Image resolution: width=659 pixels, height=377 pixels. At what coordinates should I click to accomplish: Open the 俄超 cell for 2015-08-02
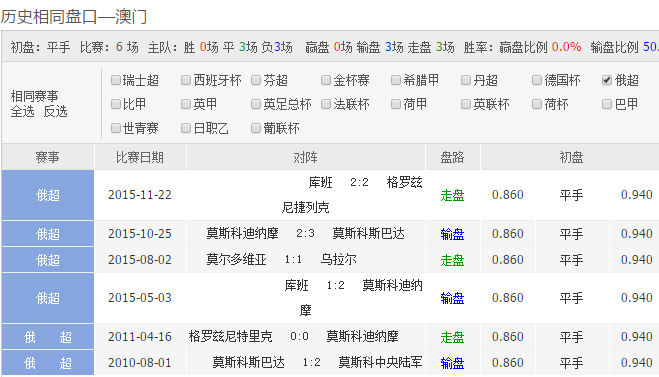[47, 260]
